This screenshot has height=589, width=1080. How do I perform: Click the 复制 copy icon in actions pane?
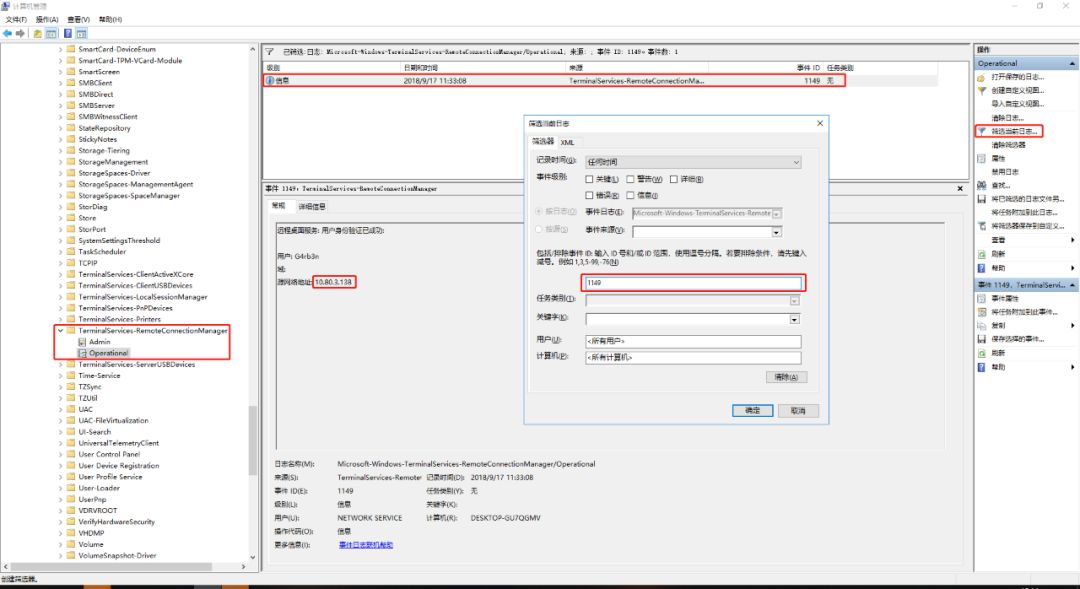[x=982, y=325]
